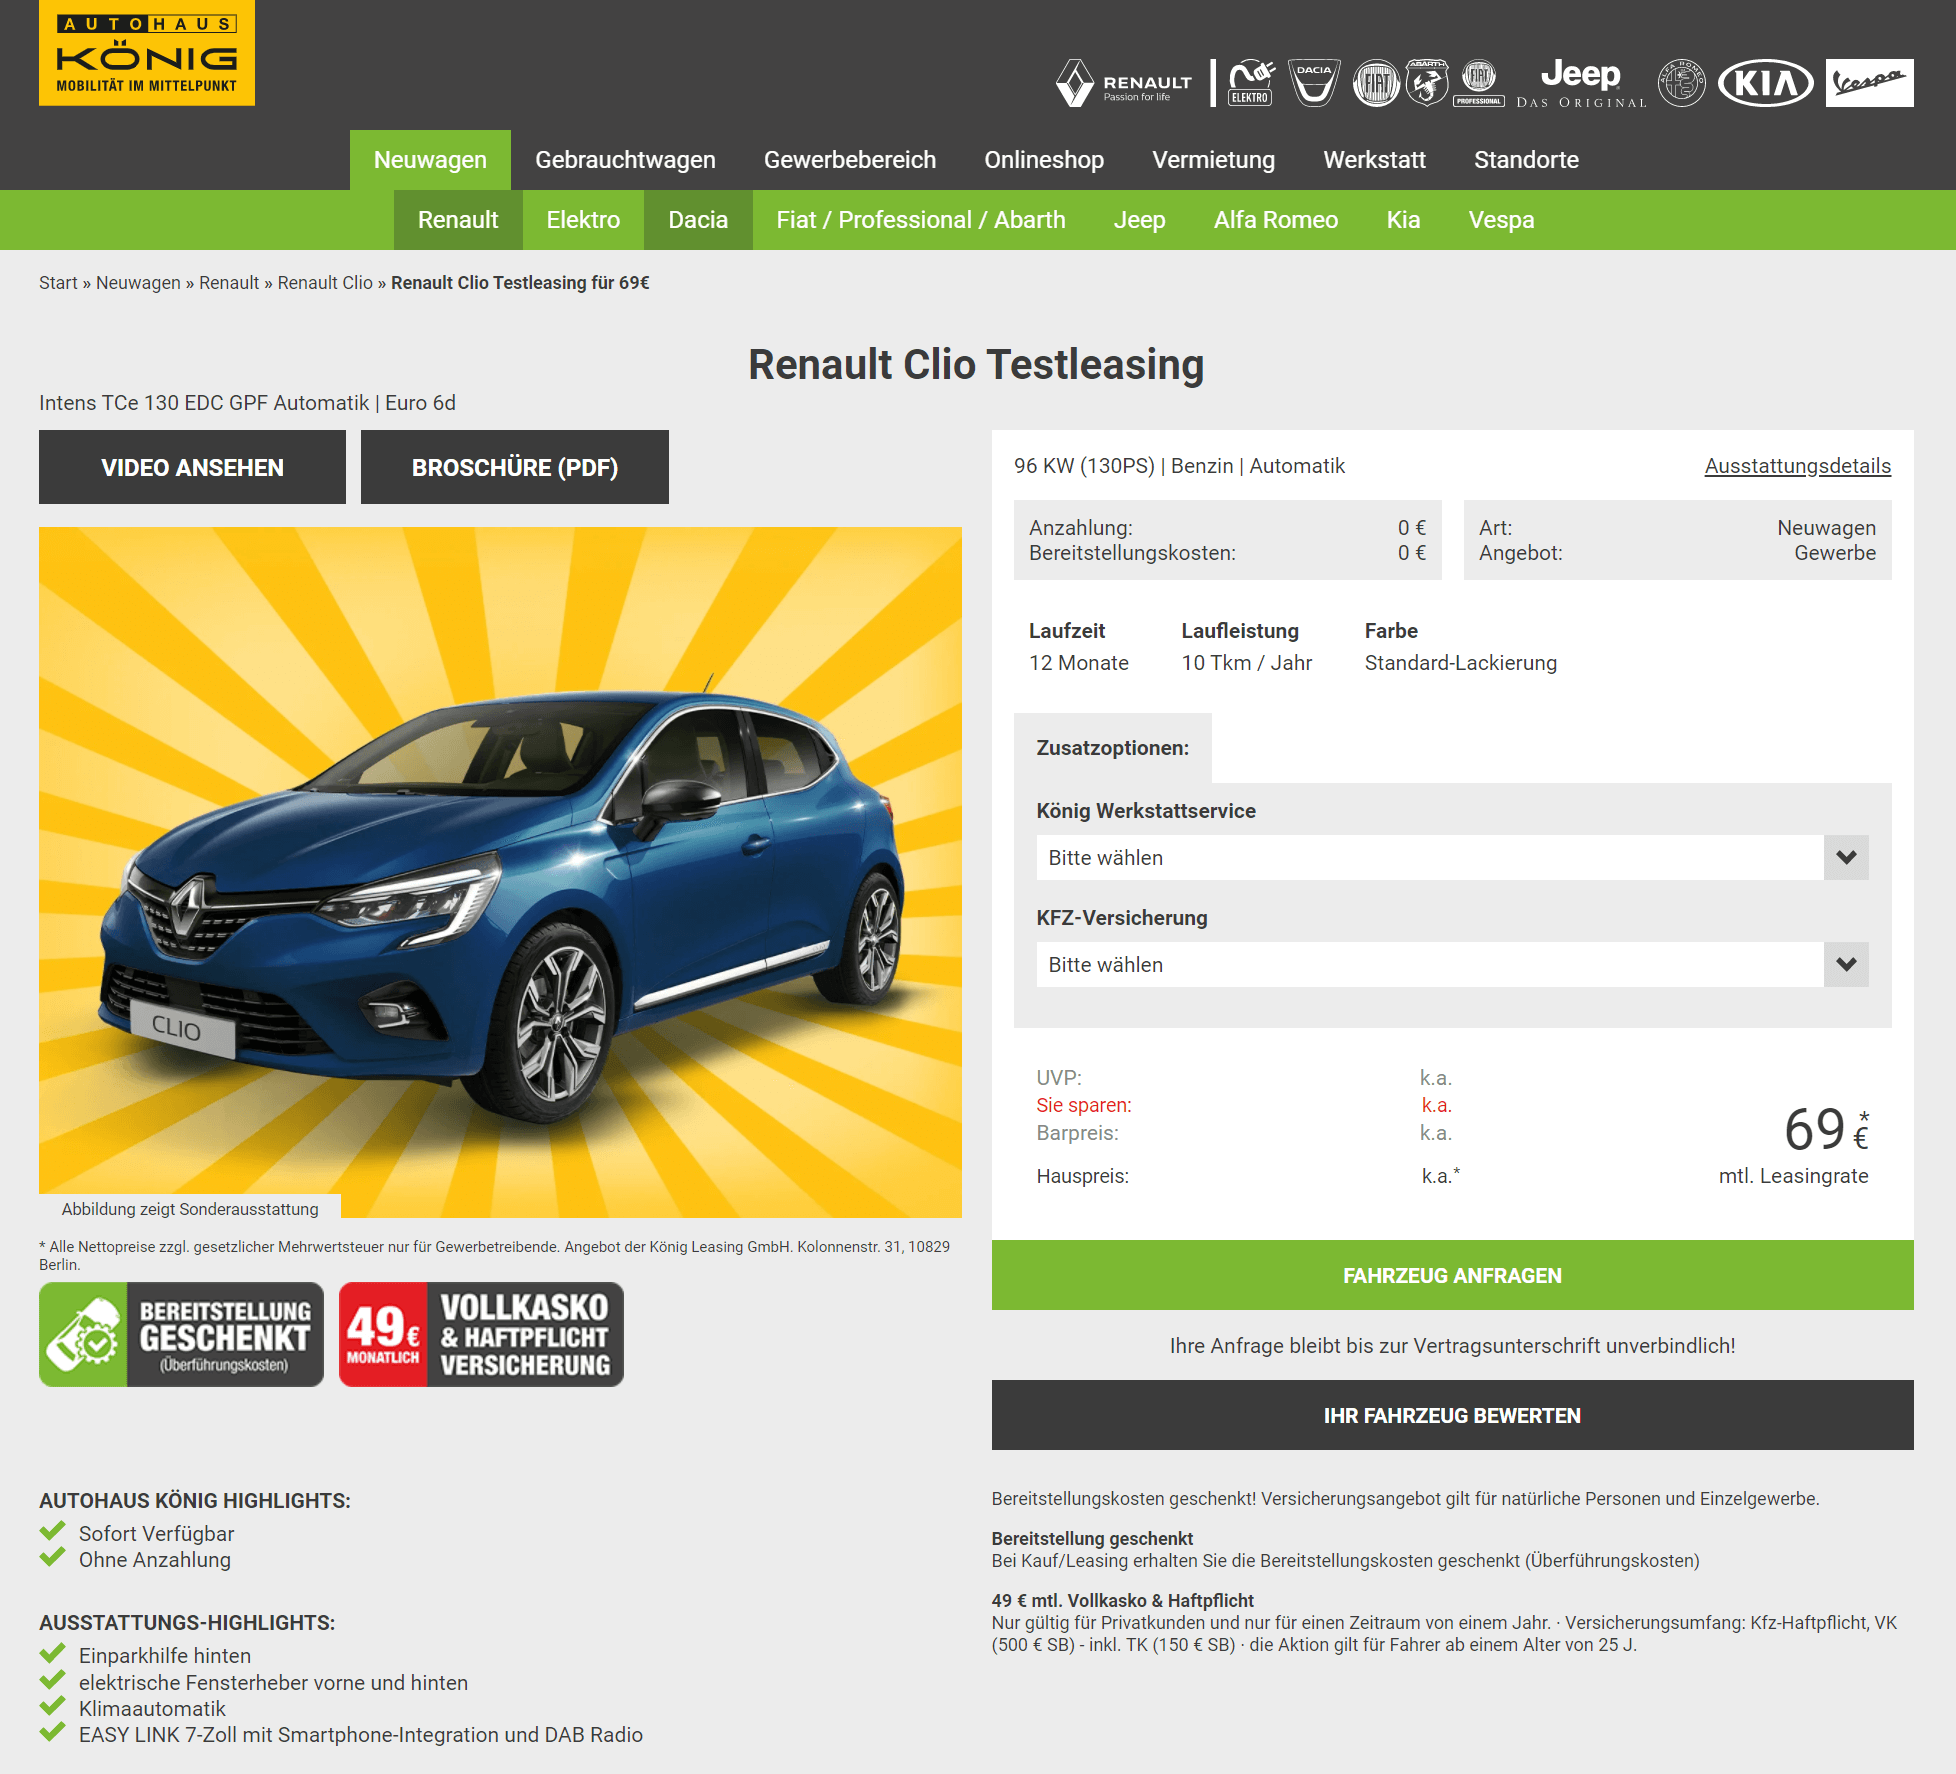Select the round Fiat brand logo

pyautogui.click(x=1376, y=83)
